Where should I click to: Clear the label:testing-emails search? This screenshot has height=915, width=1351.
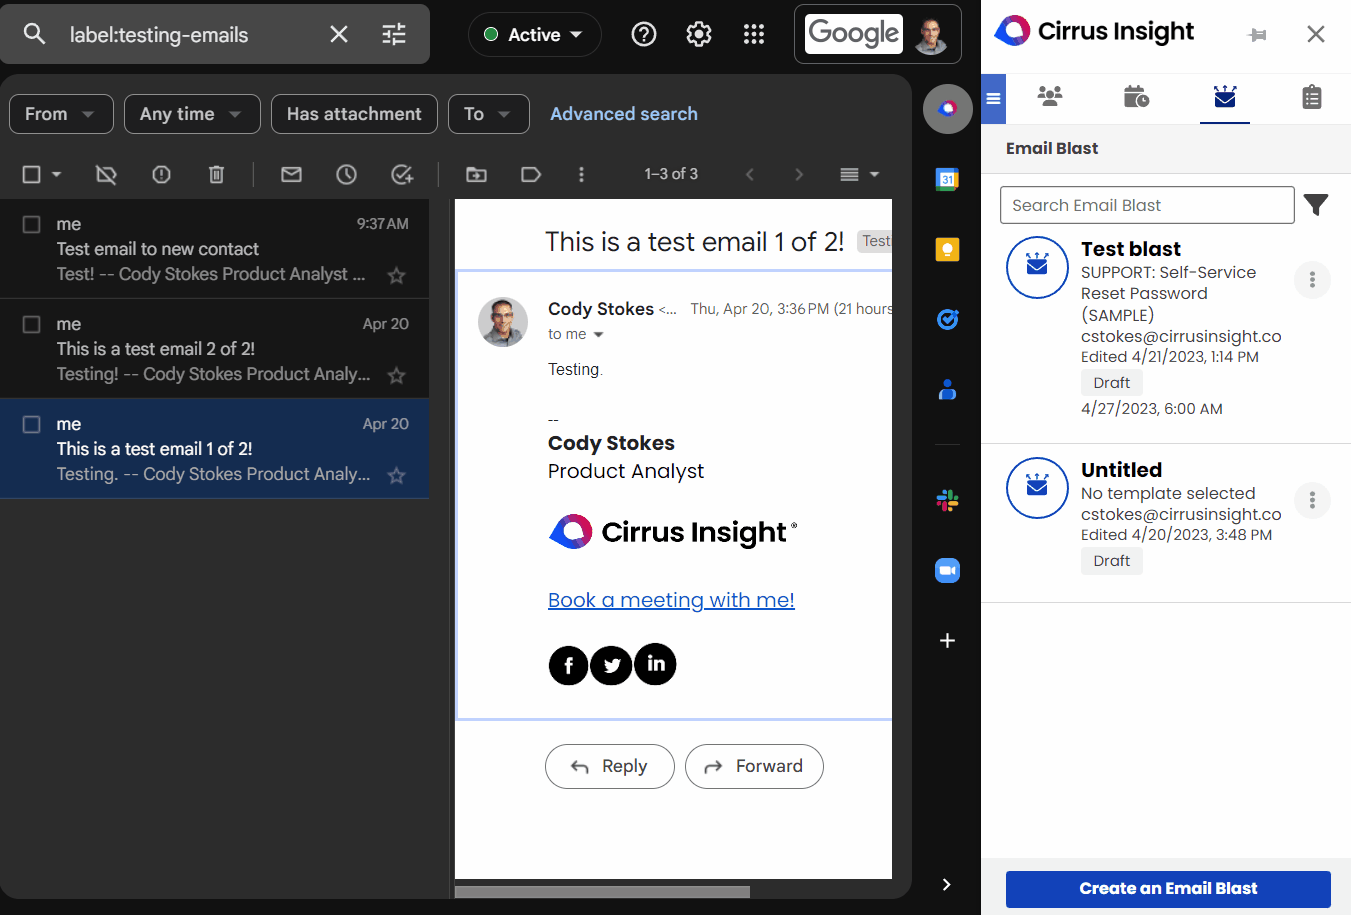coord(339,34)
